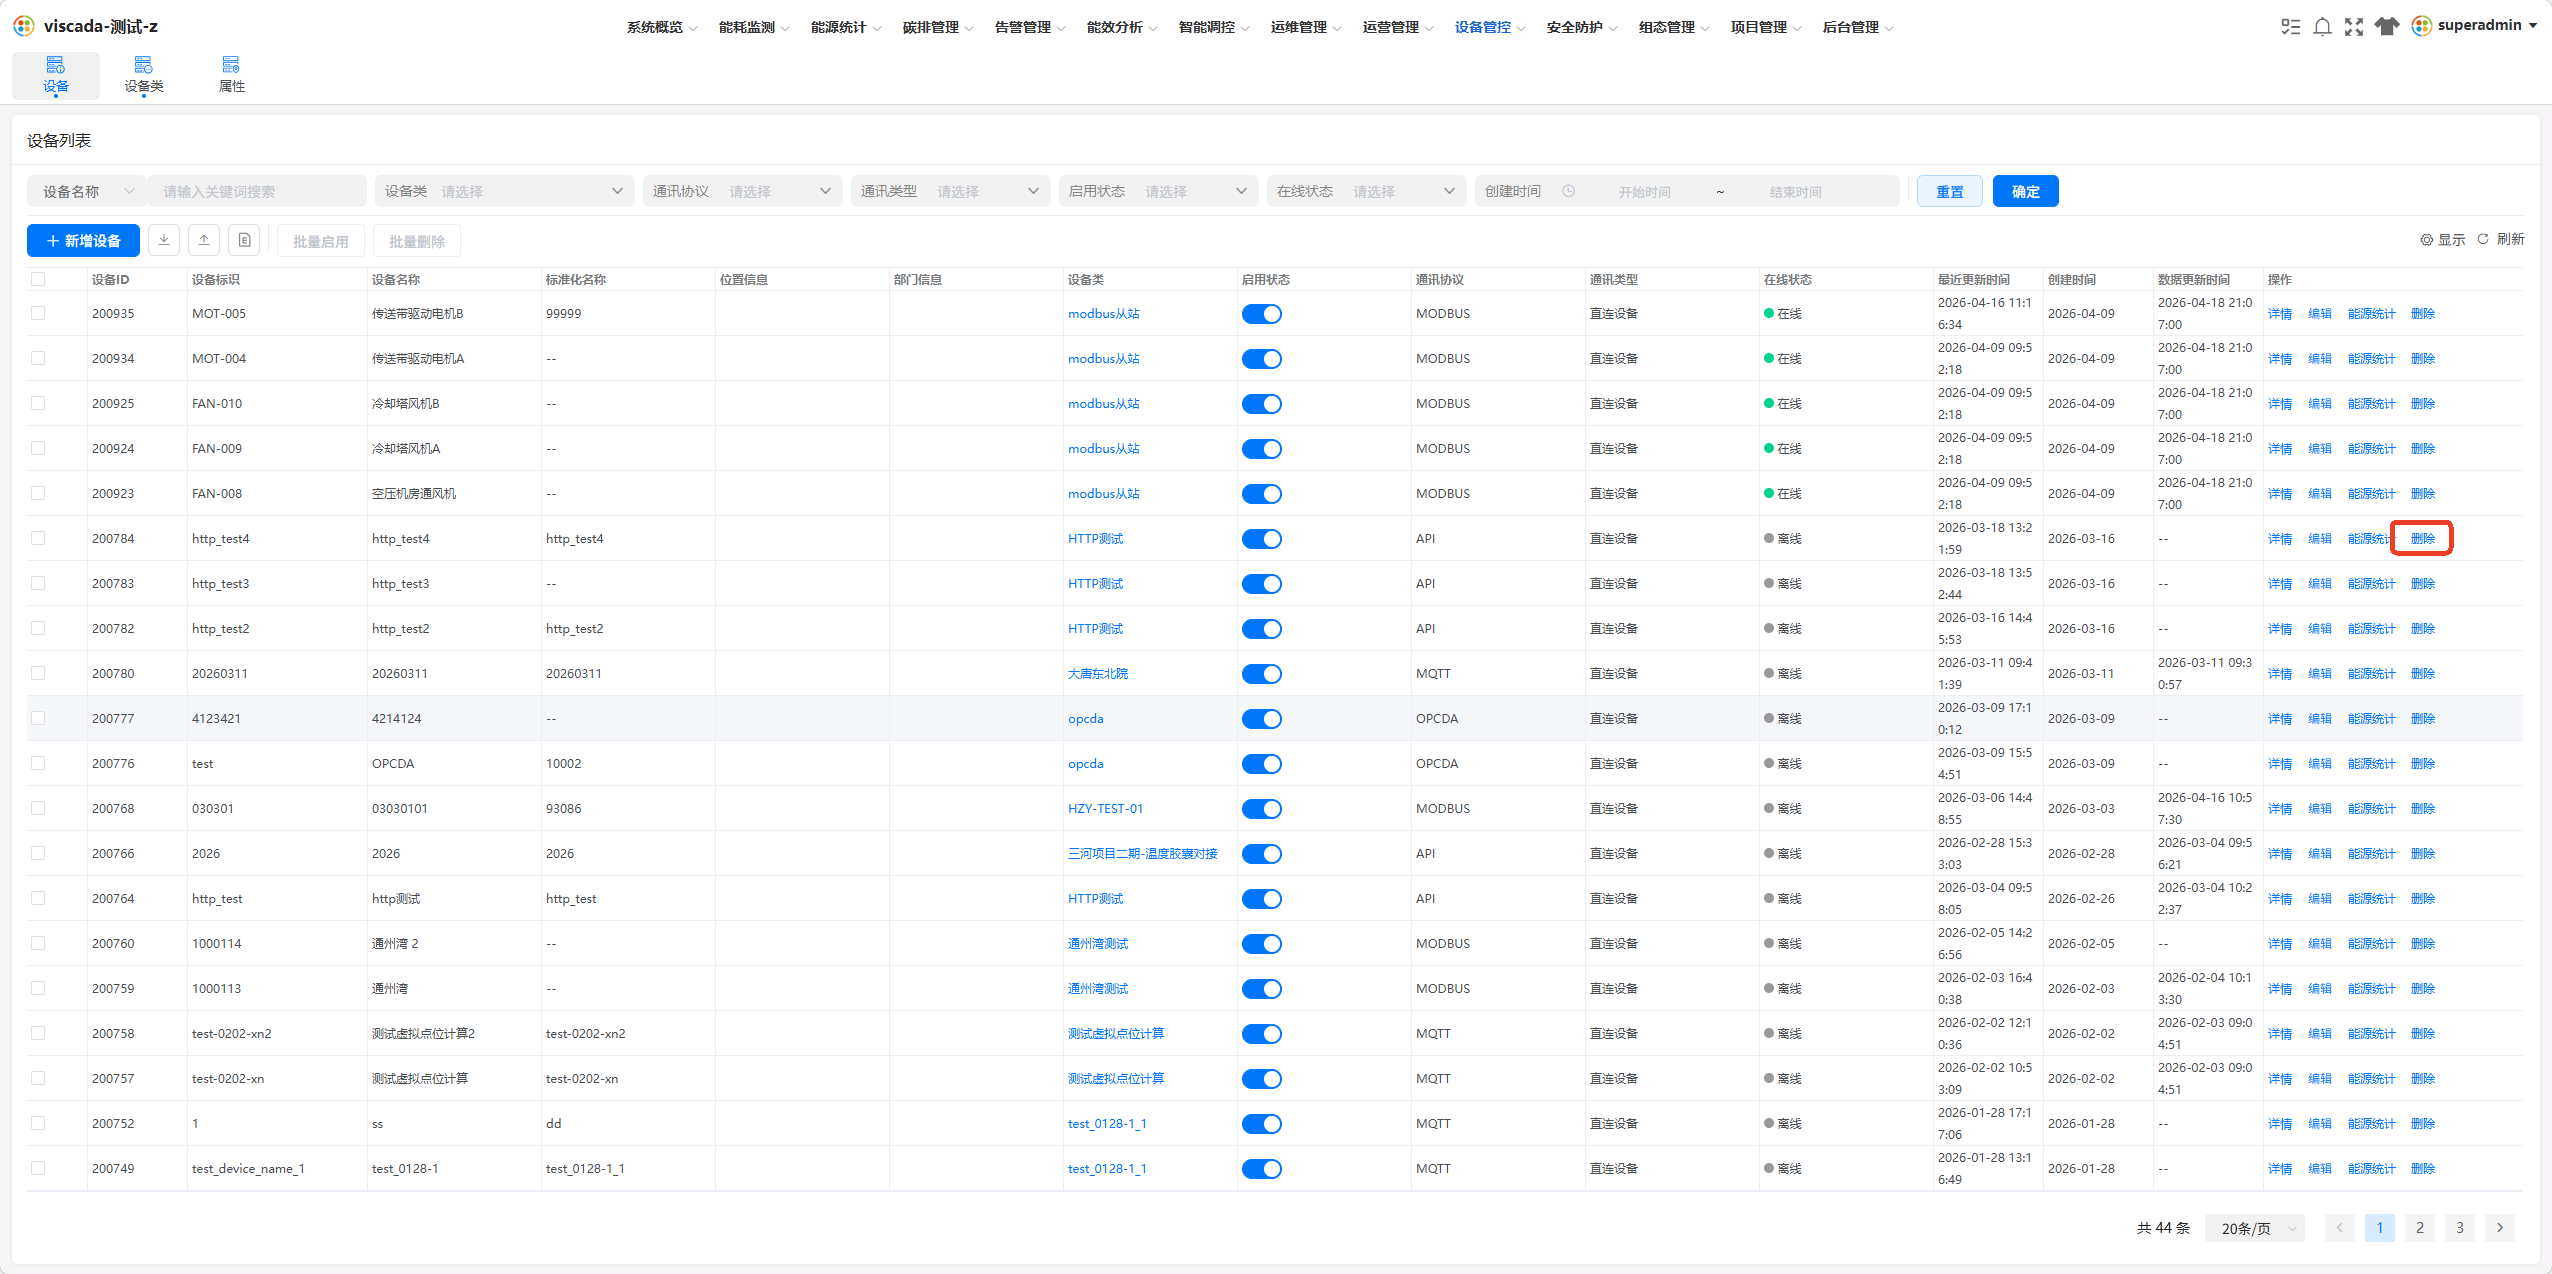This screenshot has height=1274, width=2552.
Task: Check the checkbox for device 200784
Action: click(x=38, y=538)
